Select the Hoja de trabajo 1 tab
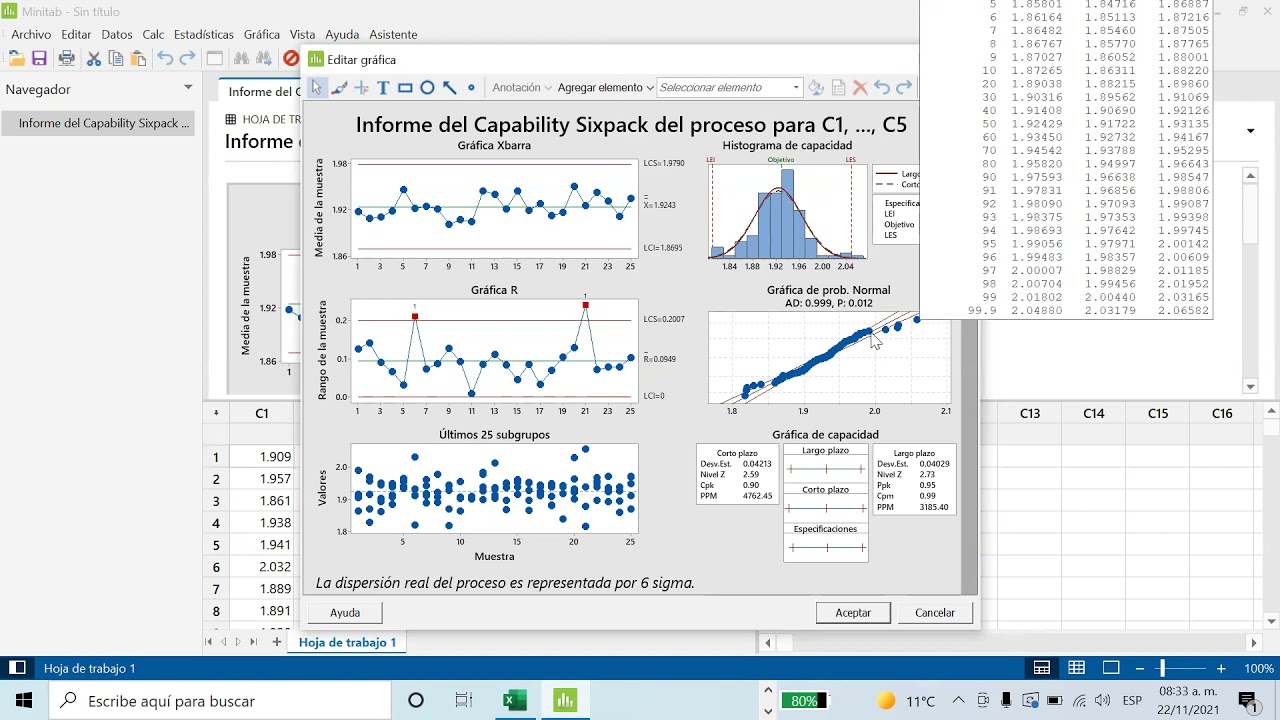Viewport: 1280px width, 720px height. [348, 642]
